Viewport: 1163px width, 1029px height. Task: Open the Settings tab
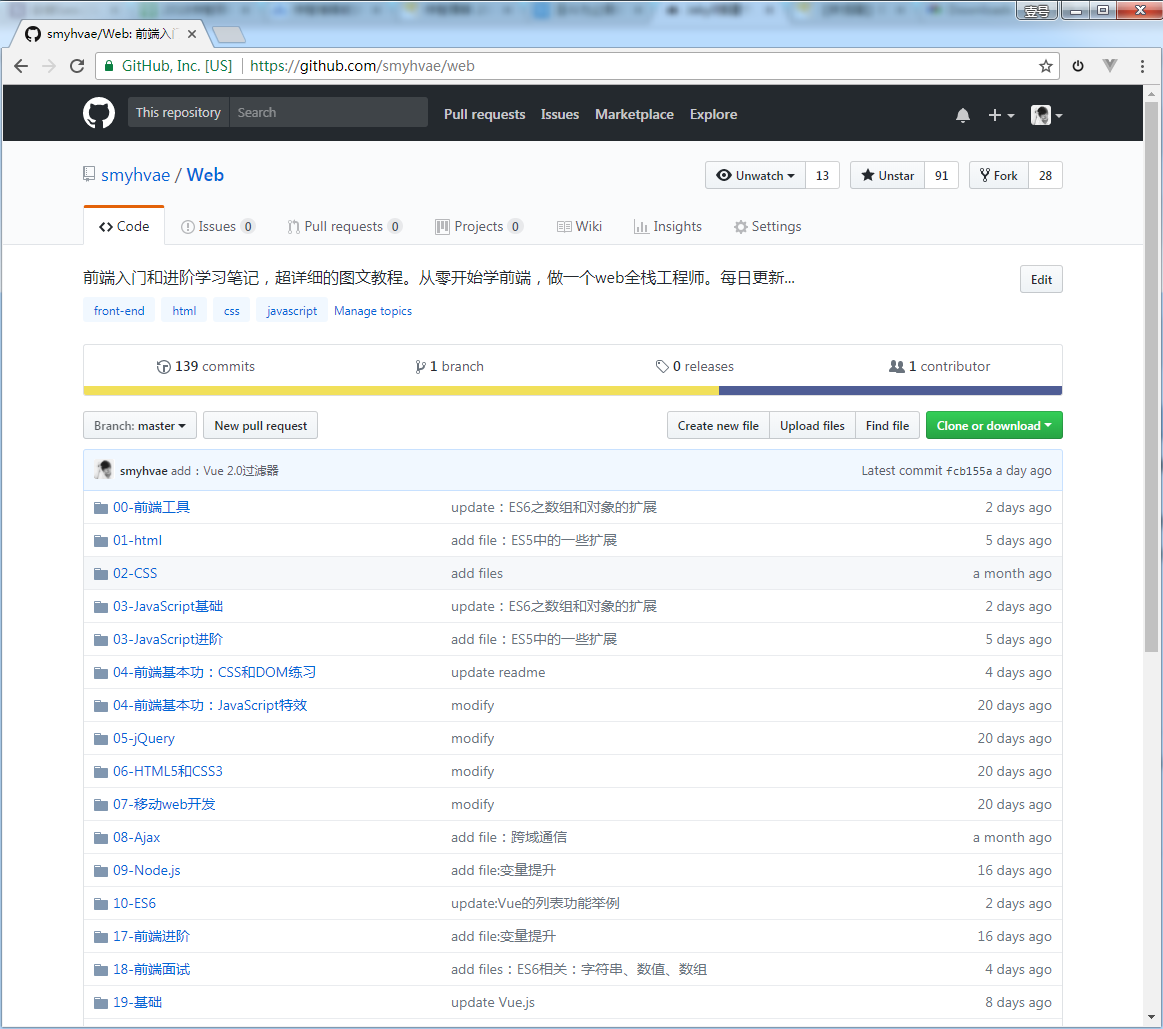click(x=767, y=226)
